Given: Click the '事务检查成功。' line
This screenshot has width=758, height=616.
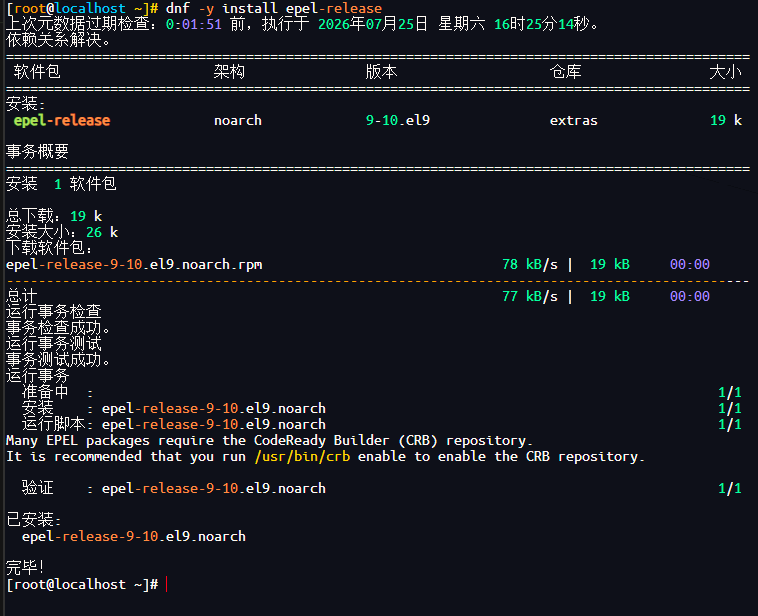Looking at the screenshot, I should point(58,328).
